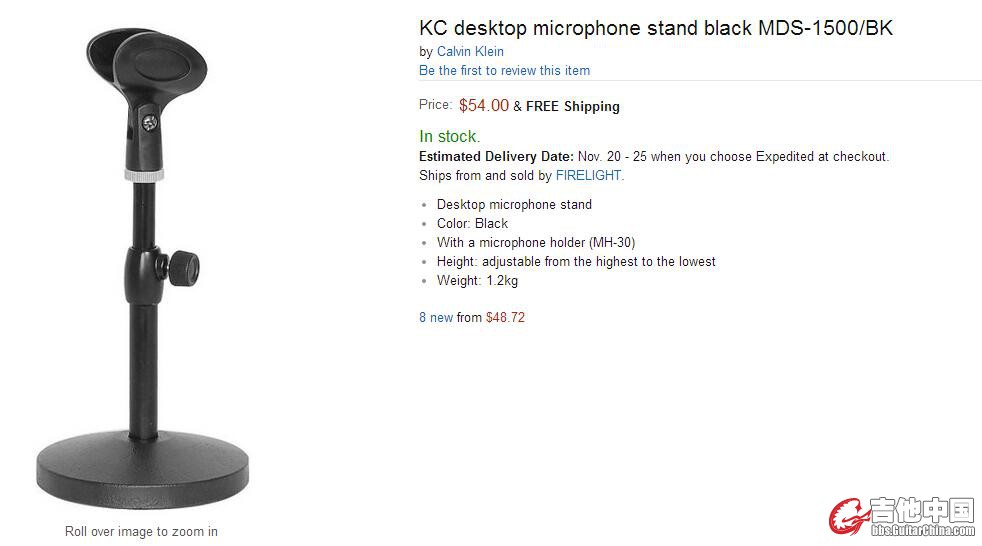Viewport: 982px width, 546px height.
Task: Click the "FREE Shipping" text
Action: [573, 106]
